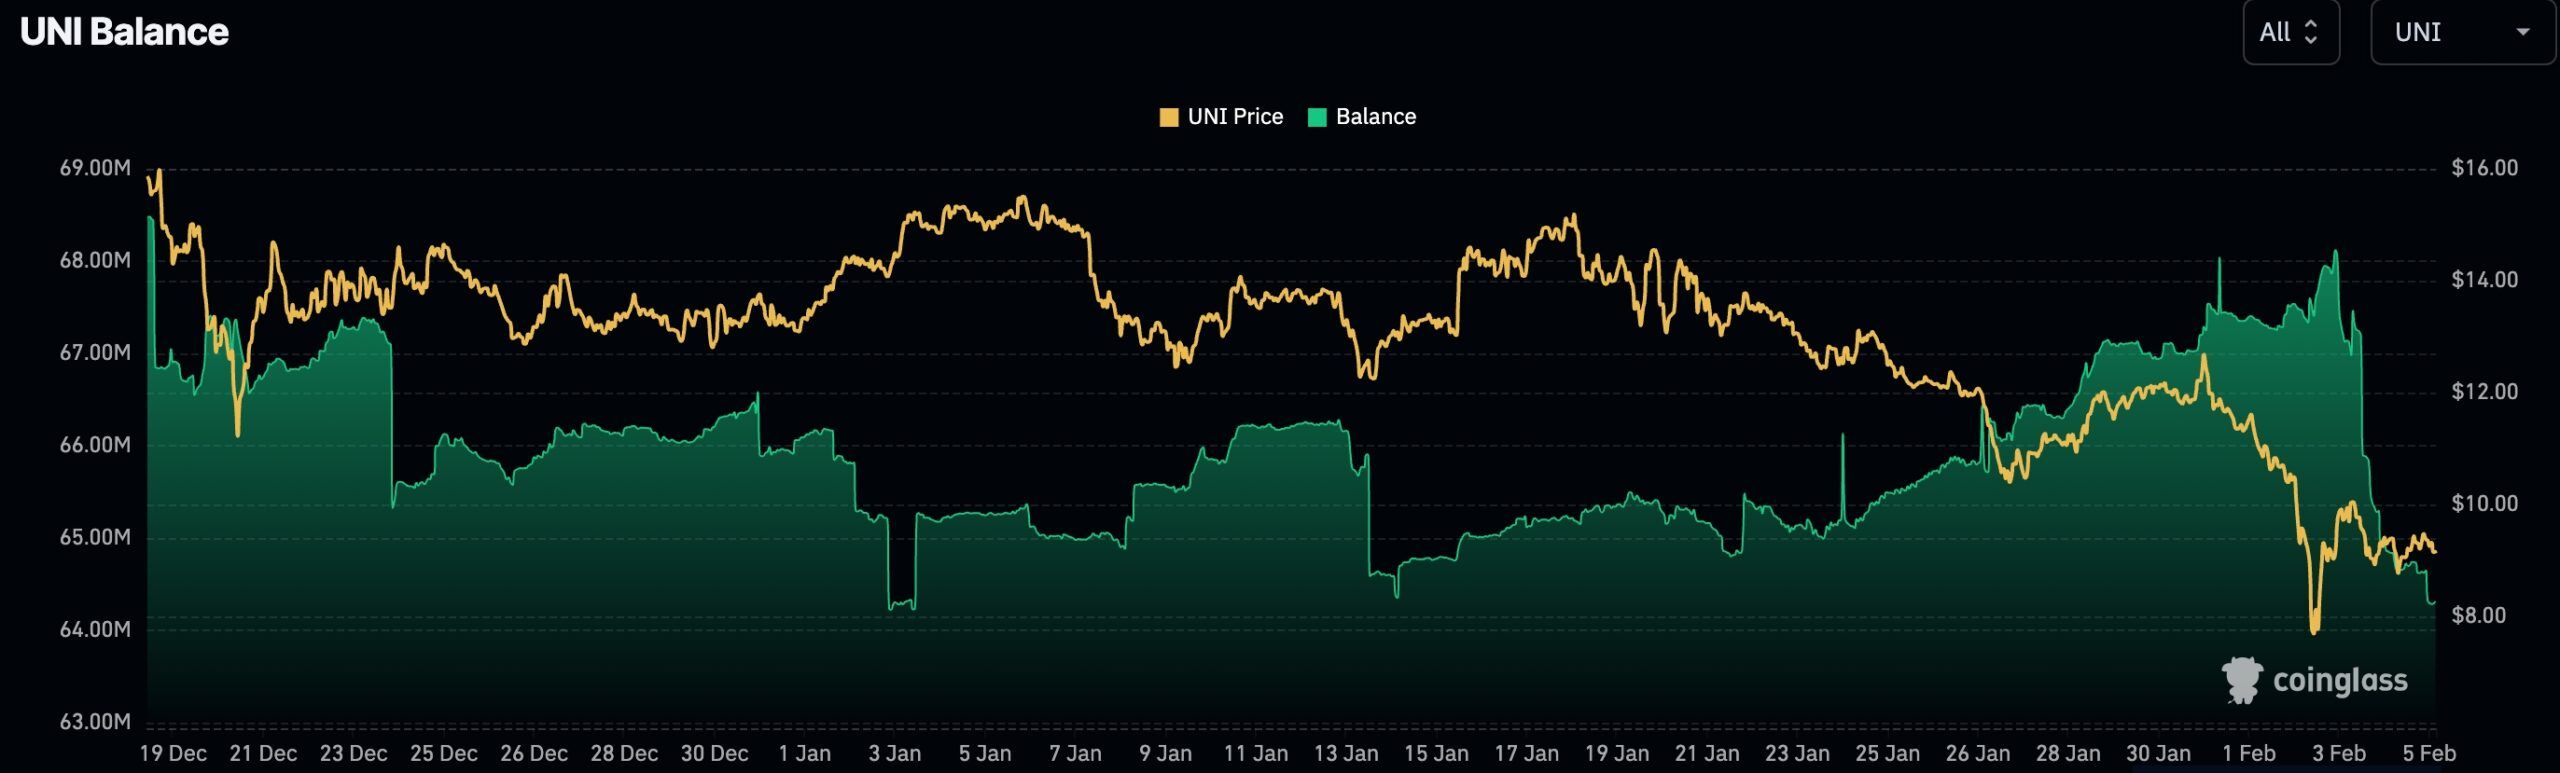Click the 15 Jan date label
The width and height of the screenshot is (2560, 773).
point(1436,753)
